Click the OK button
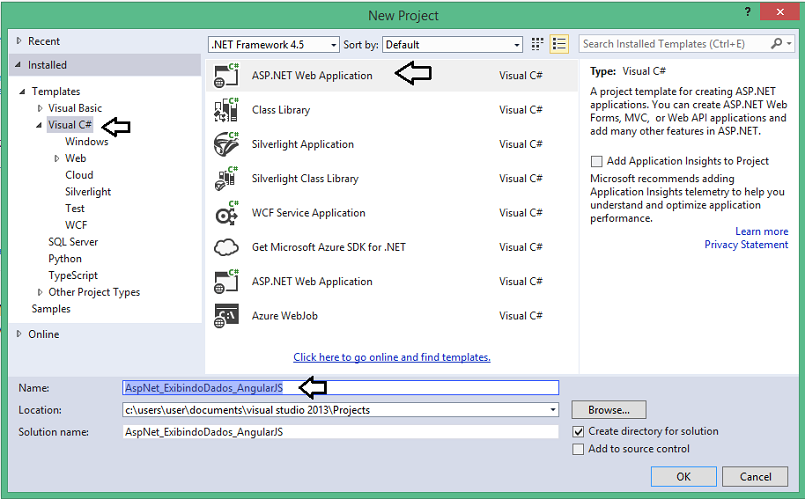This screenshot has width=805, height=499. [683, 476]
